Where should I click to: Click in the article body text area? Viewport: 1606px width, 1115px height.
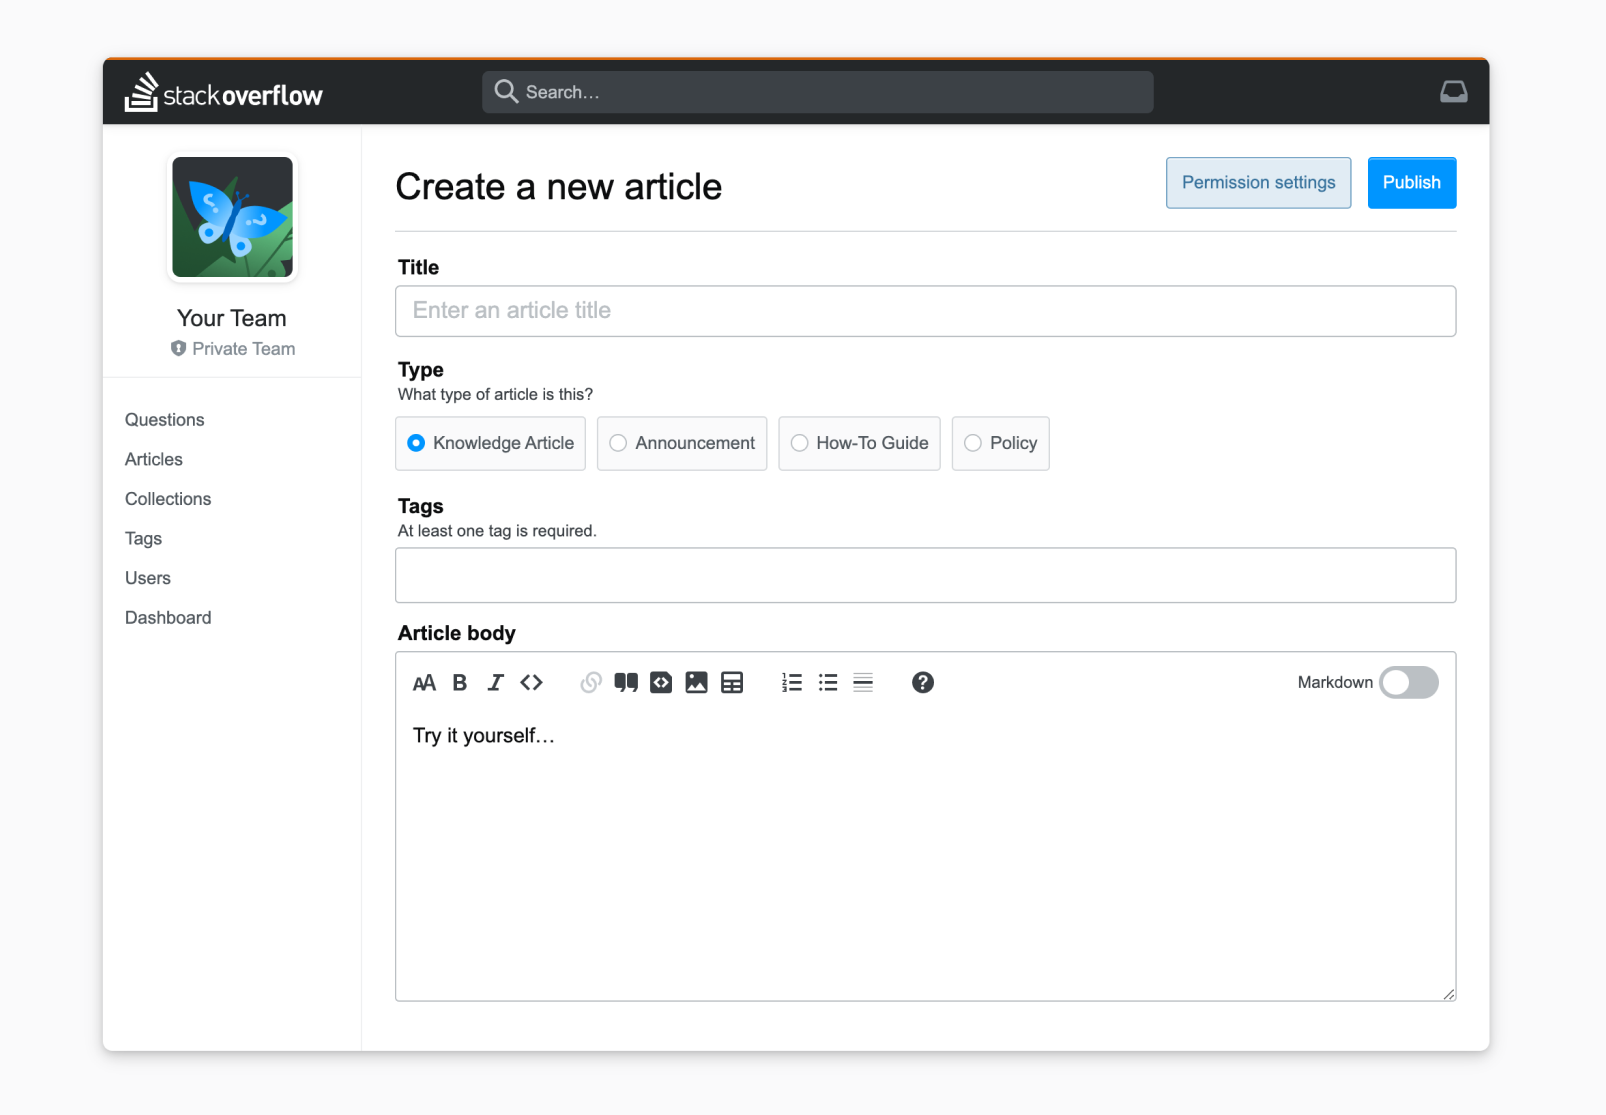pos(926,855)
